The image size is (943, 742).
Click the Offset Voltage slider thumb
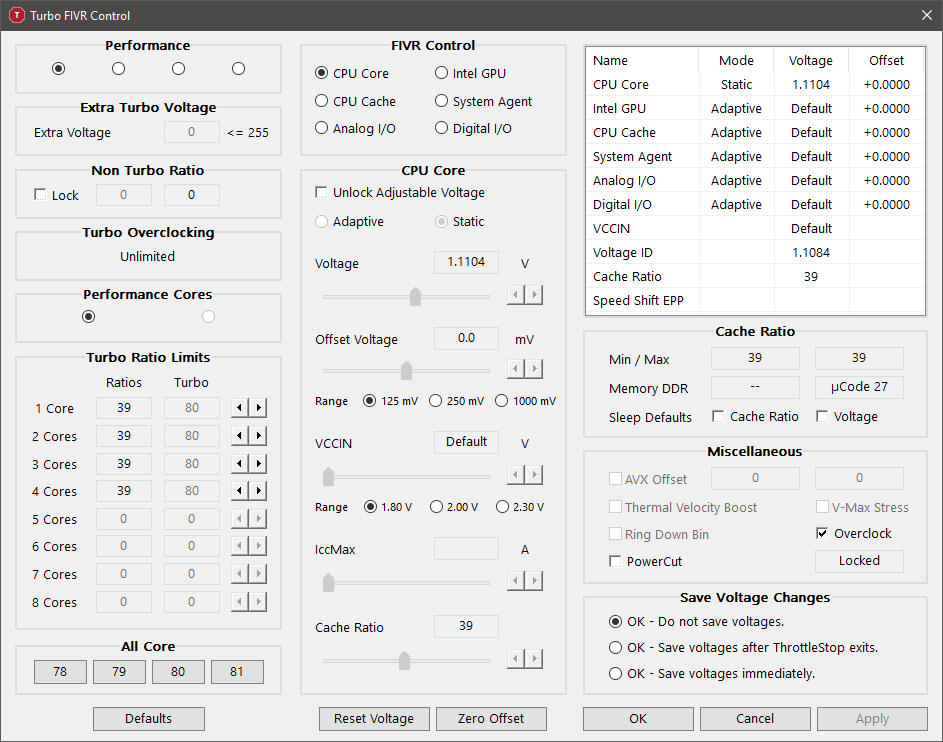click(x=407, y=370)
